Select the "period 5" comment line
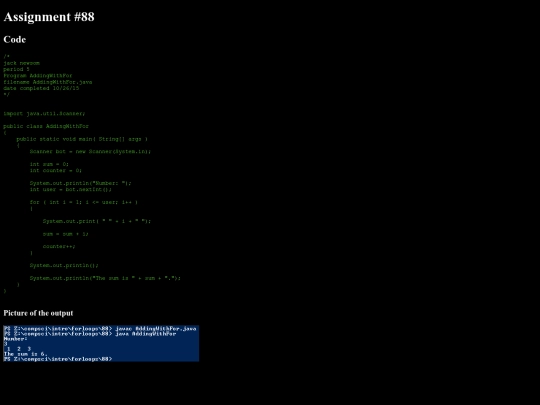Screen dimensions: 540x405 [x=17, y=69]
